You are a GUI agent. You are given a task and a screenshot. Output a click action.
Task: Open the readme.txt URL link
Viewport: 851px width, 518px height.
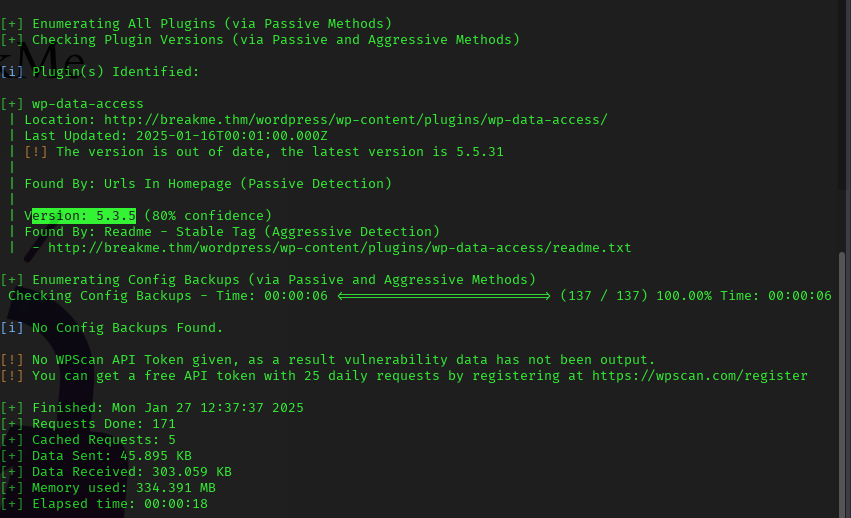340,248
